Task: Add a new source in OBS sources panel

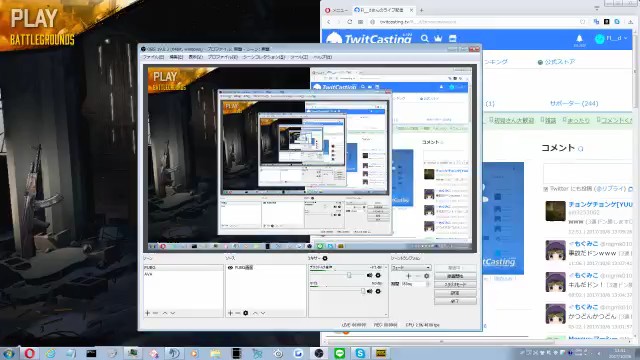Action: click(230, 313)
